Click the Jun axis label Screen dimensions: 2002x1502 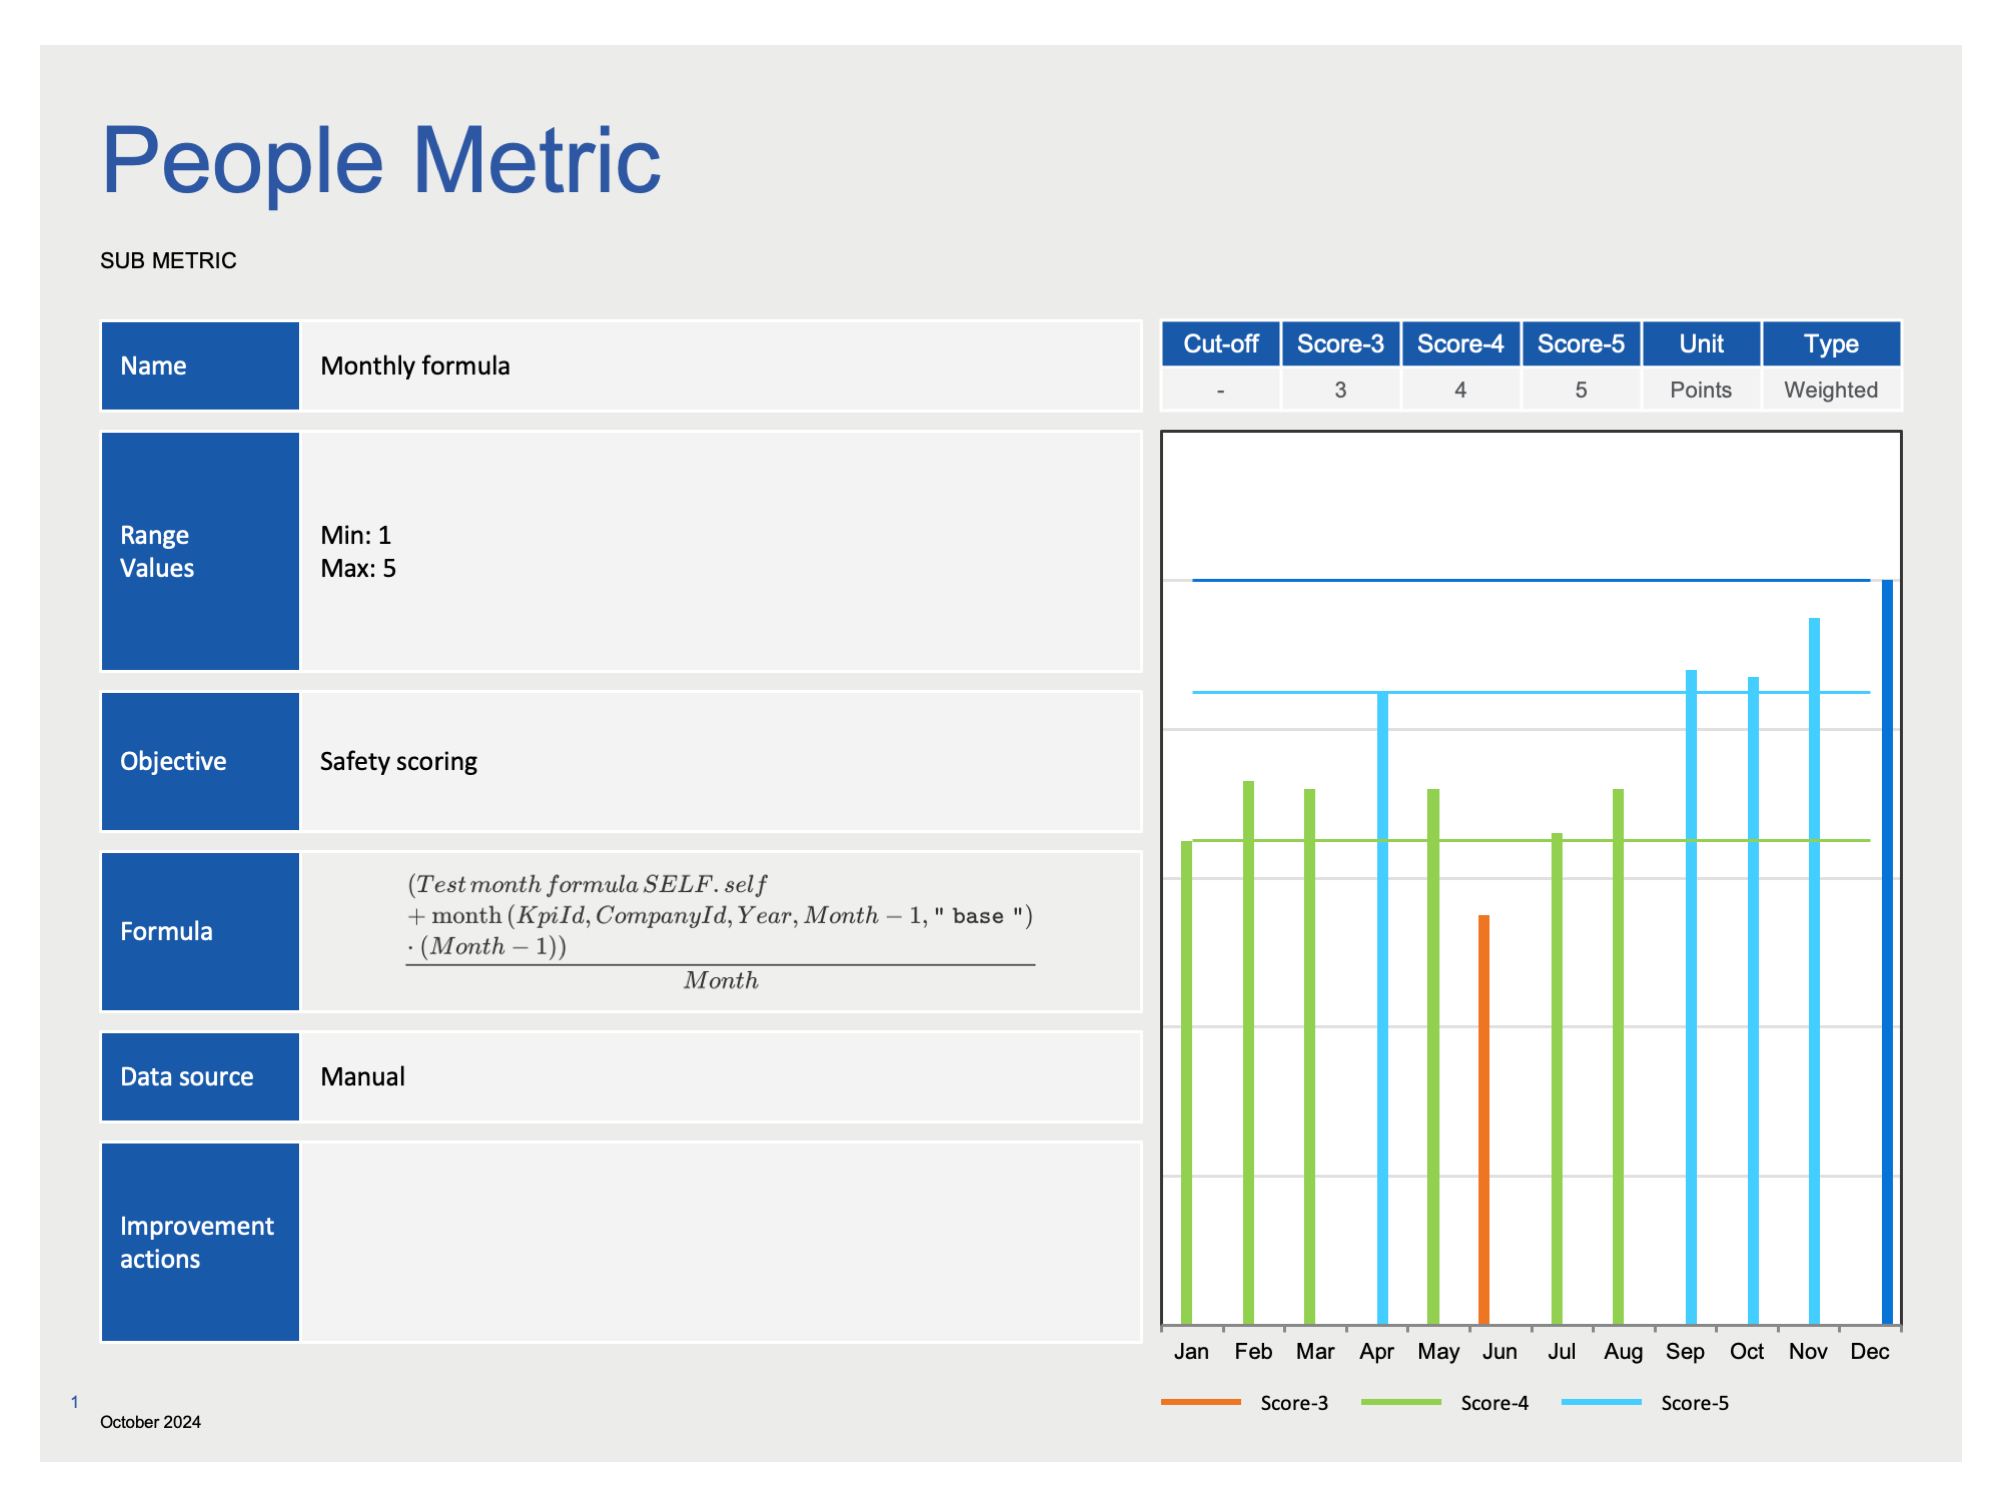pyautogui.click(x=1500, y=1352)
